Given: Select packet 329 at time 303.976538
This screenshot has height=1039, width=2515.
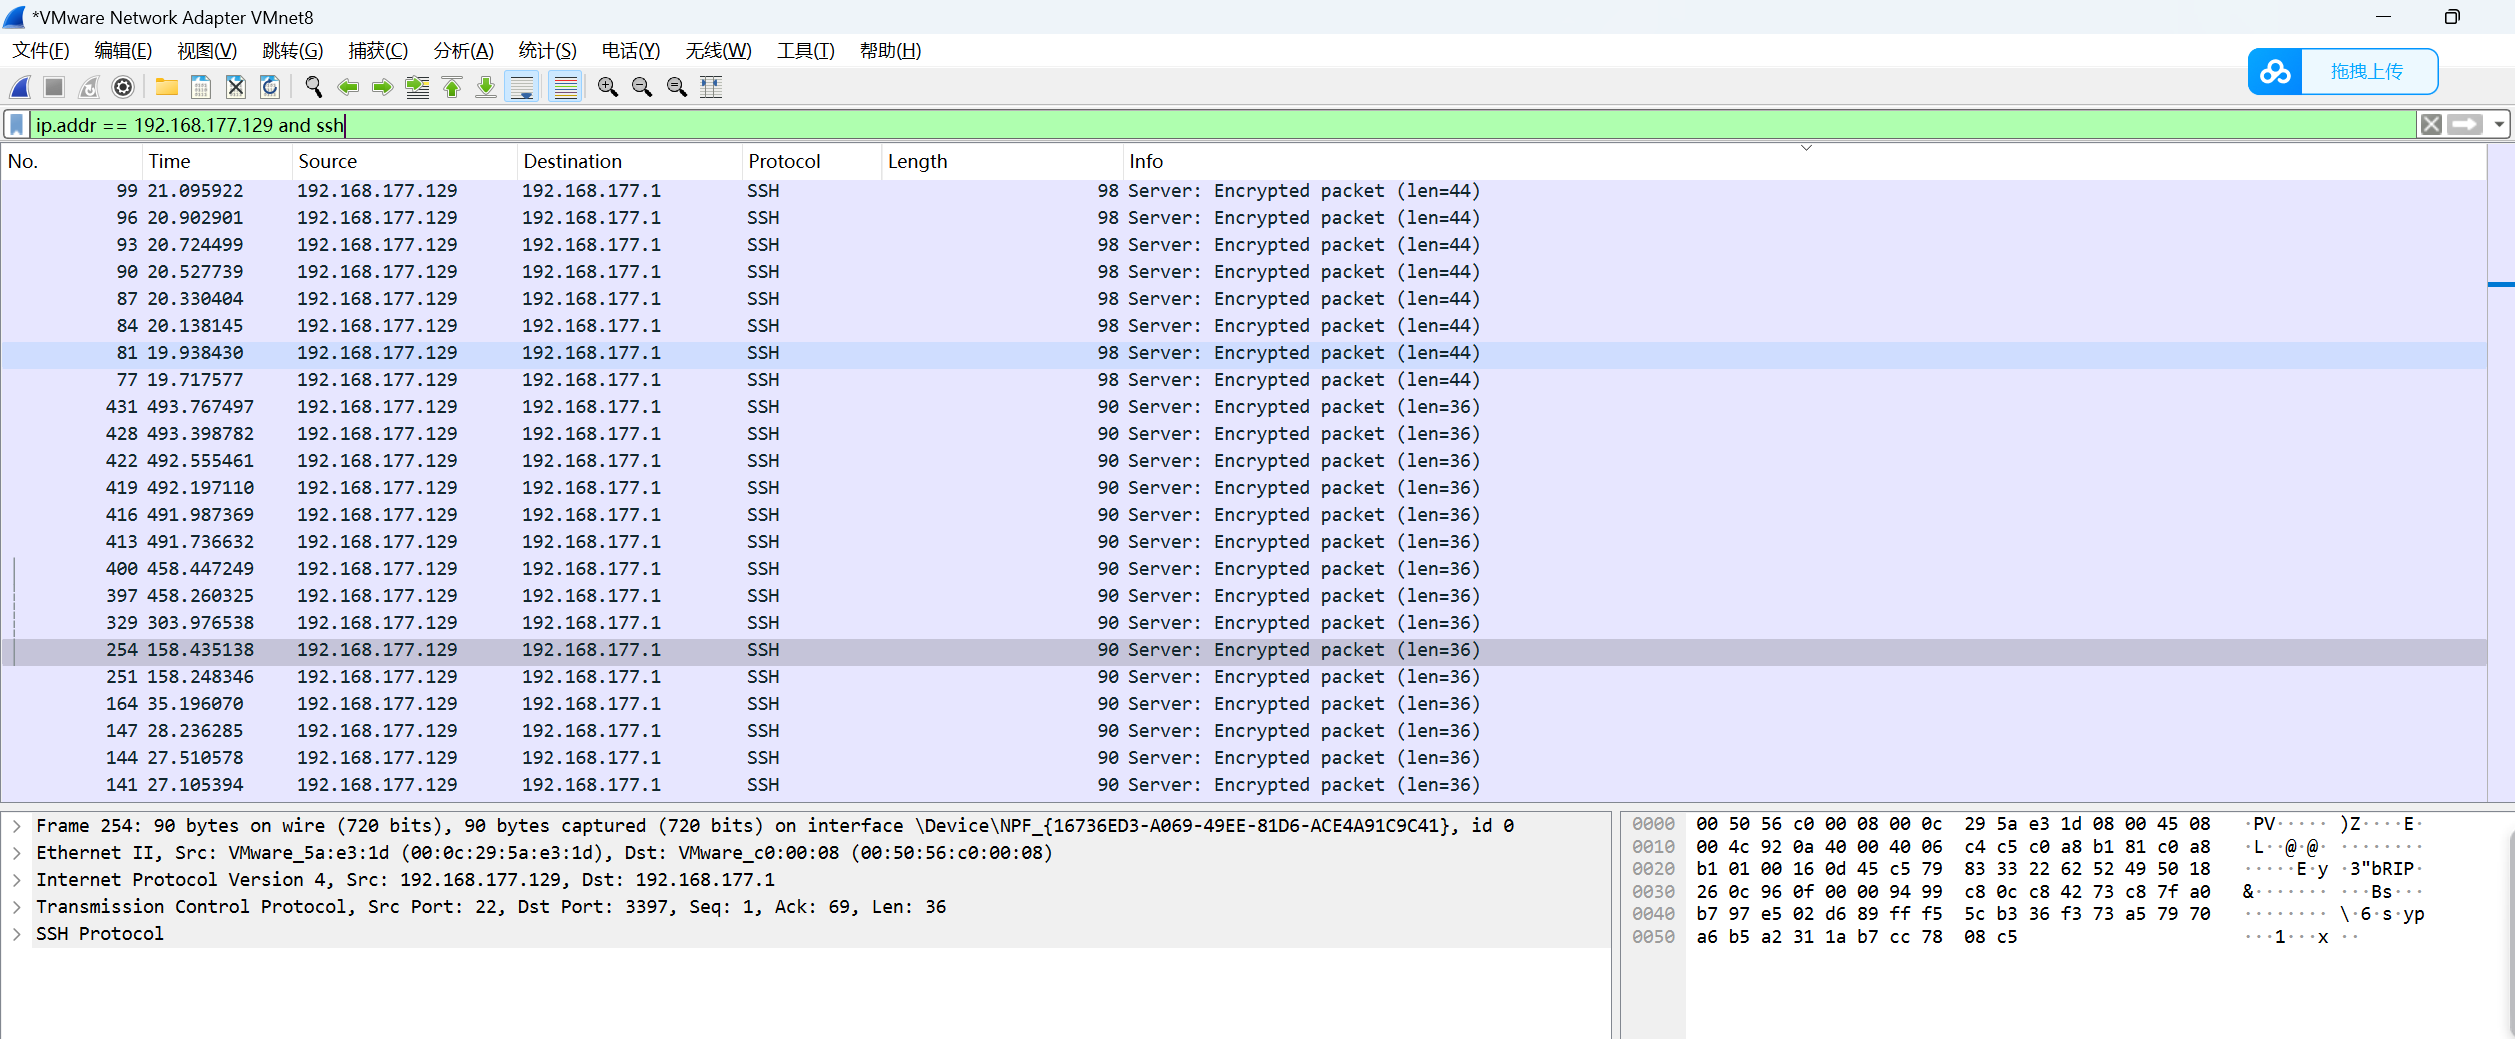Looking at the screenshot, I should 1244,623.
